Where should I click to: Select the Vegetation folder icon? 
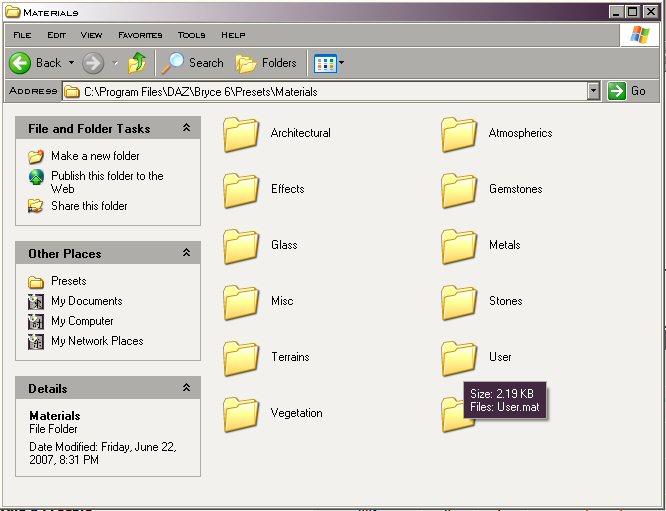pyautogui.click(x=241, y=414)
